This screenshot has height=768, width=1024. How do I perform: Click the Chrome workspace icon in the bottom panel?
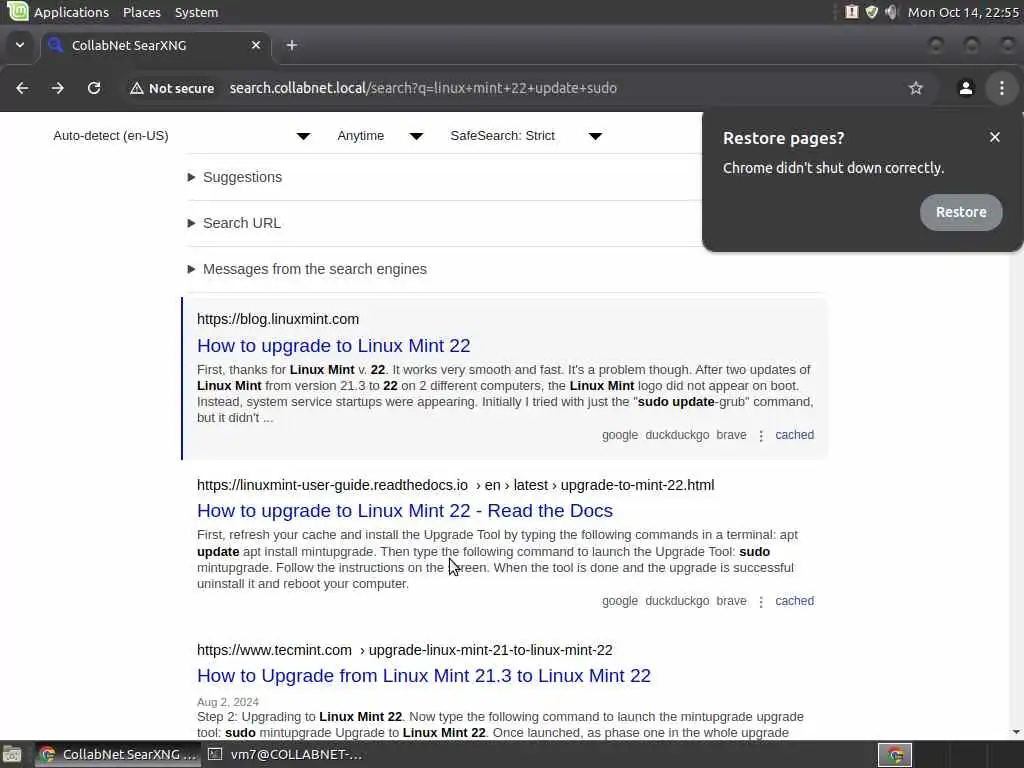pos(895,755)
